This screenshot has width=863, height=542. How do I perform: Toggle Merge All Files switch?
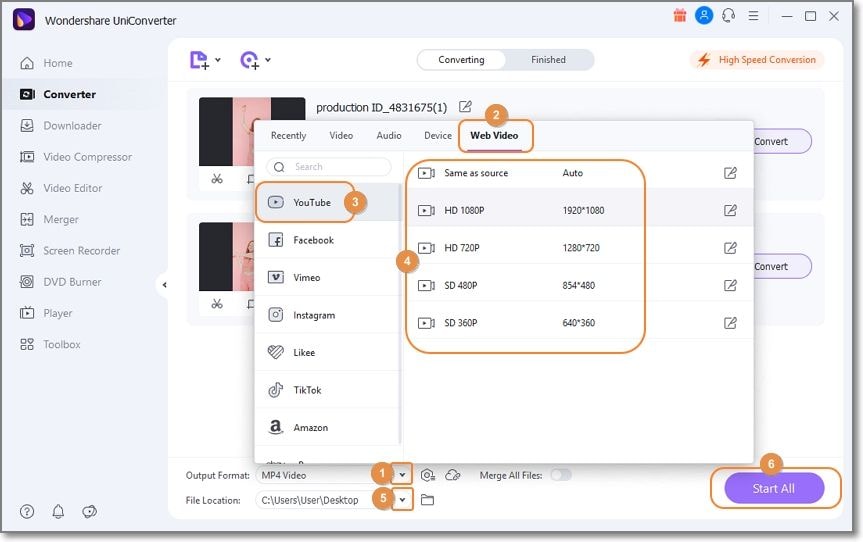(x=561, y=475)
